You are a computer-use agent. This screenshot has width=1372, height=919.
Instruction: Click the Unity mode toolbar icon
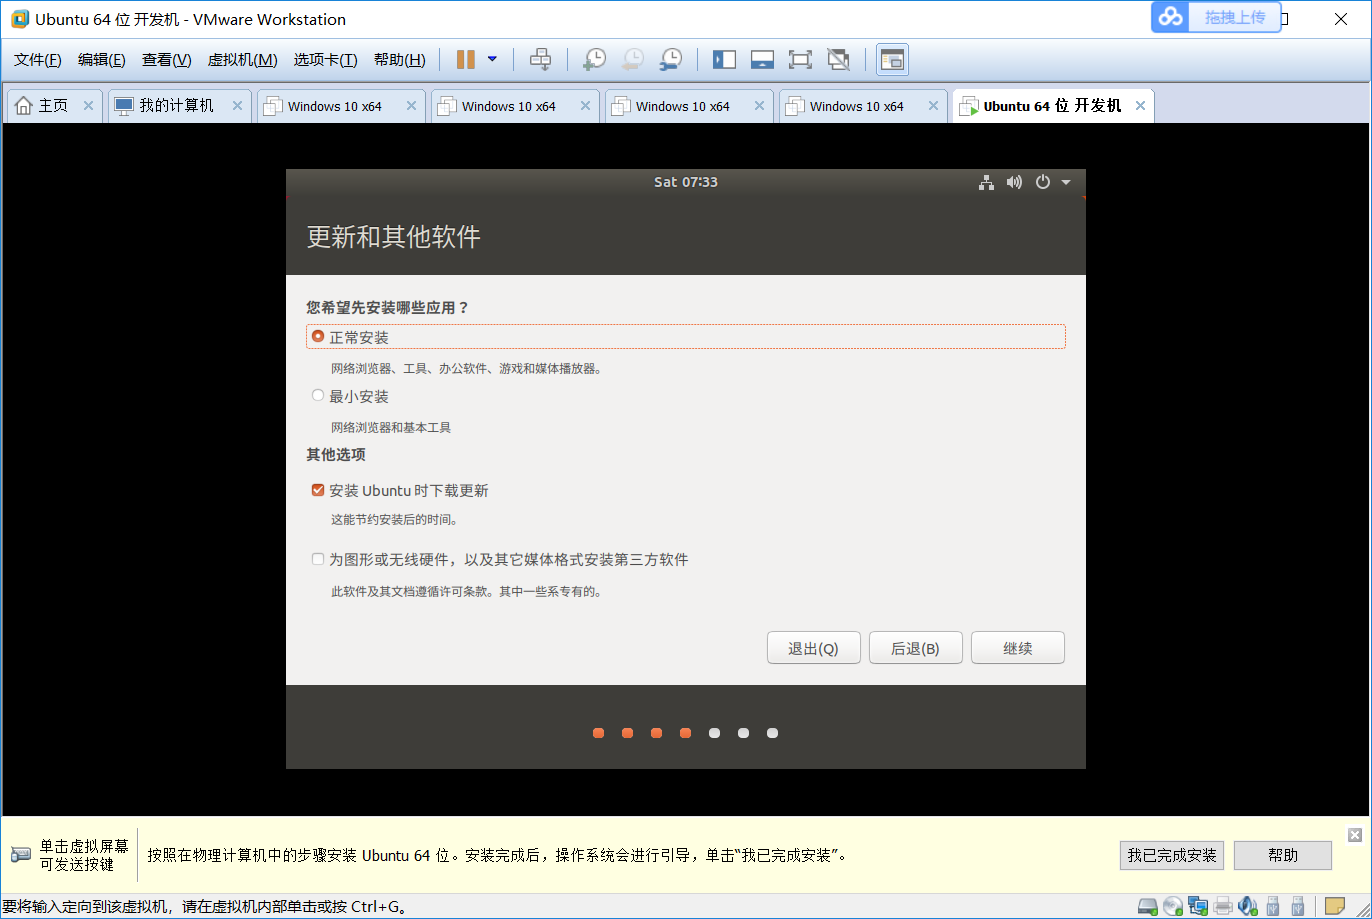838,60
